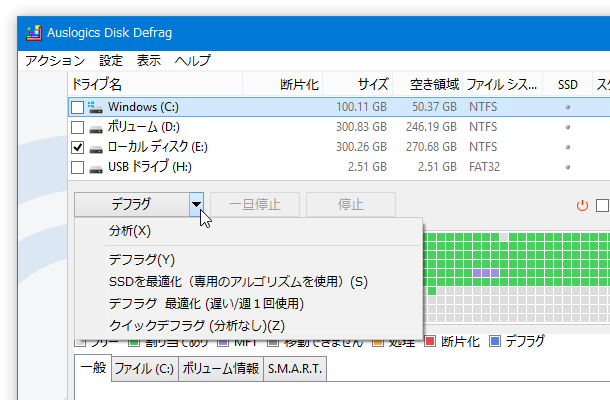Click the red 断片化 legend swatch

(x=429, y=342)
